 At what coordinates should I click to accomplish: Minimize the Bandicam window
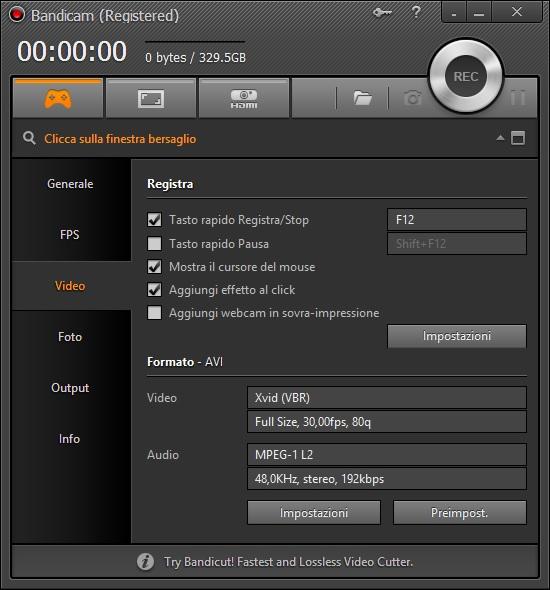[479, 13]
